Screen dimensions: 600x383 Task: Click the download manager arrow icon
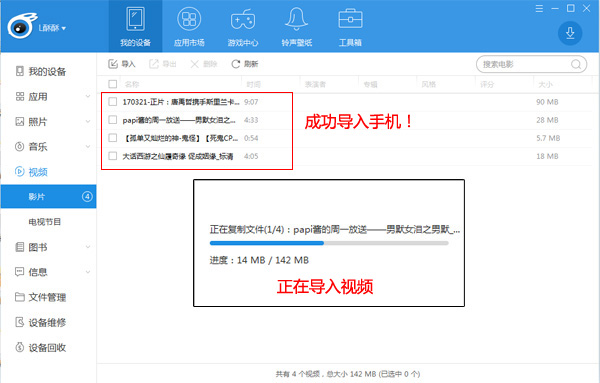coord(570,33)
